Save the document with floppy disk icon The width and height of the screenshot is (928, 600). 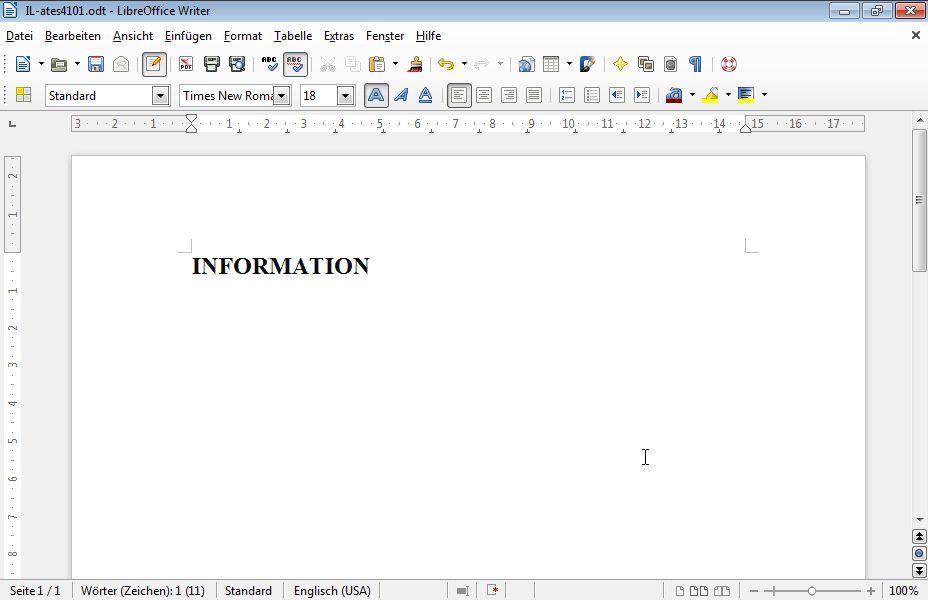(x=96, y=64)
